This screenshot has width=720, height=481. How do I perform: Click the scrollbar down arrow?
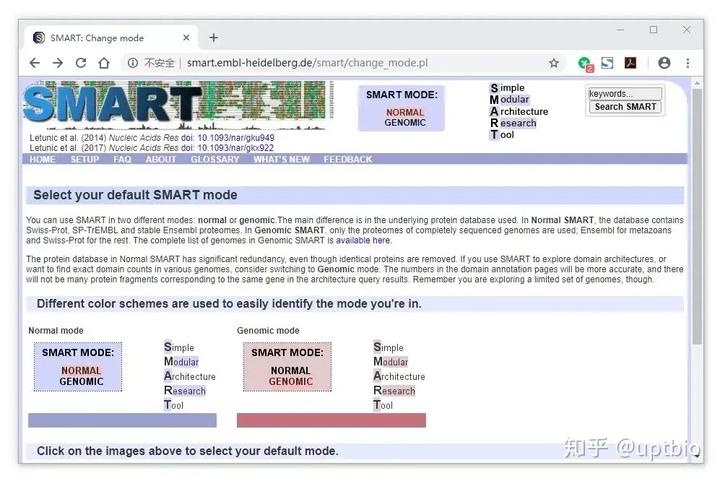[697, 456]
